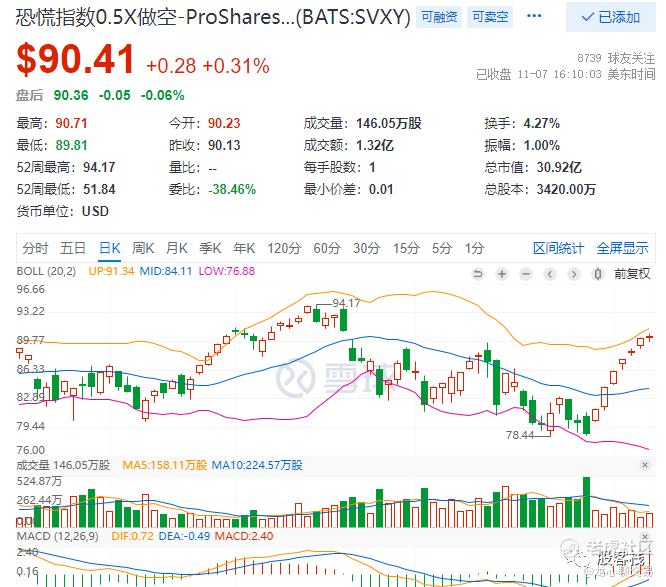Select the 周K weekly candlestick tab

pos(143,248)
